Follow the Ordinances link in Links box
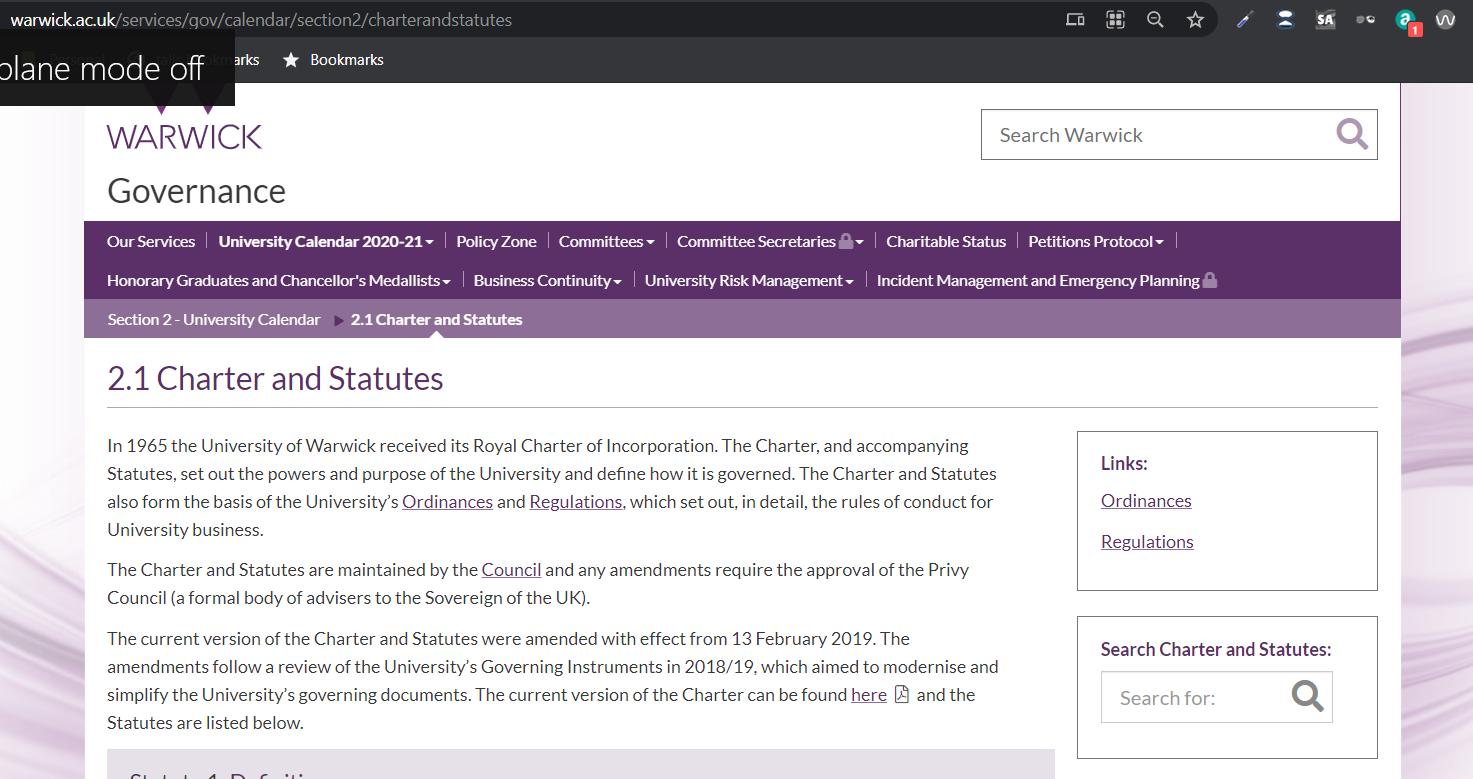 pyautogui.click(x=1146, y=501)
